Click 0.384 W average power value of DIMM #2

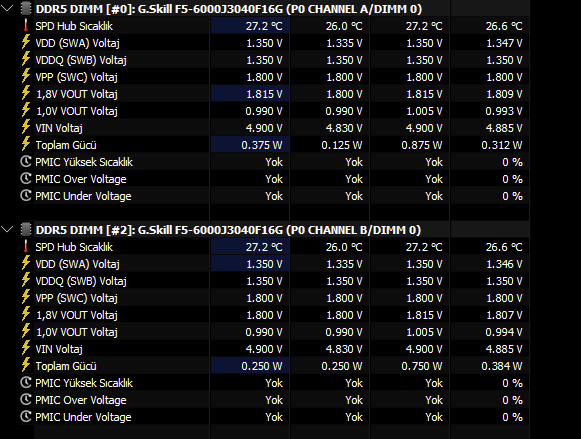pyautogui.click(x=502, y=366)
